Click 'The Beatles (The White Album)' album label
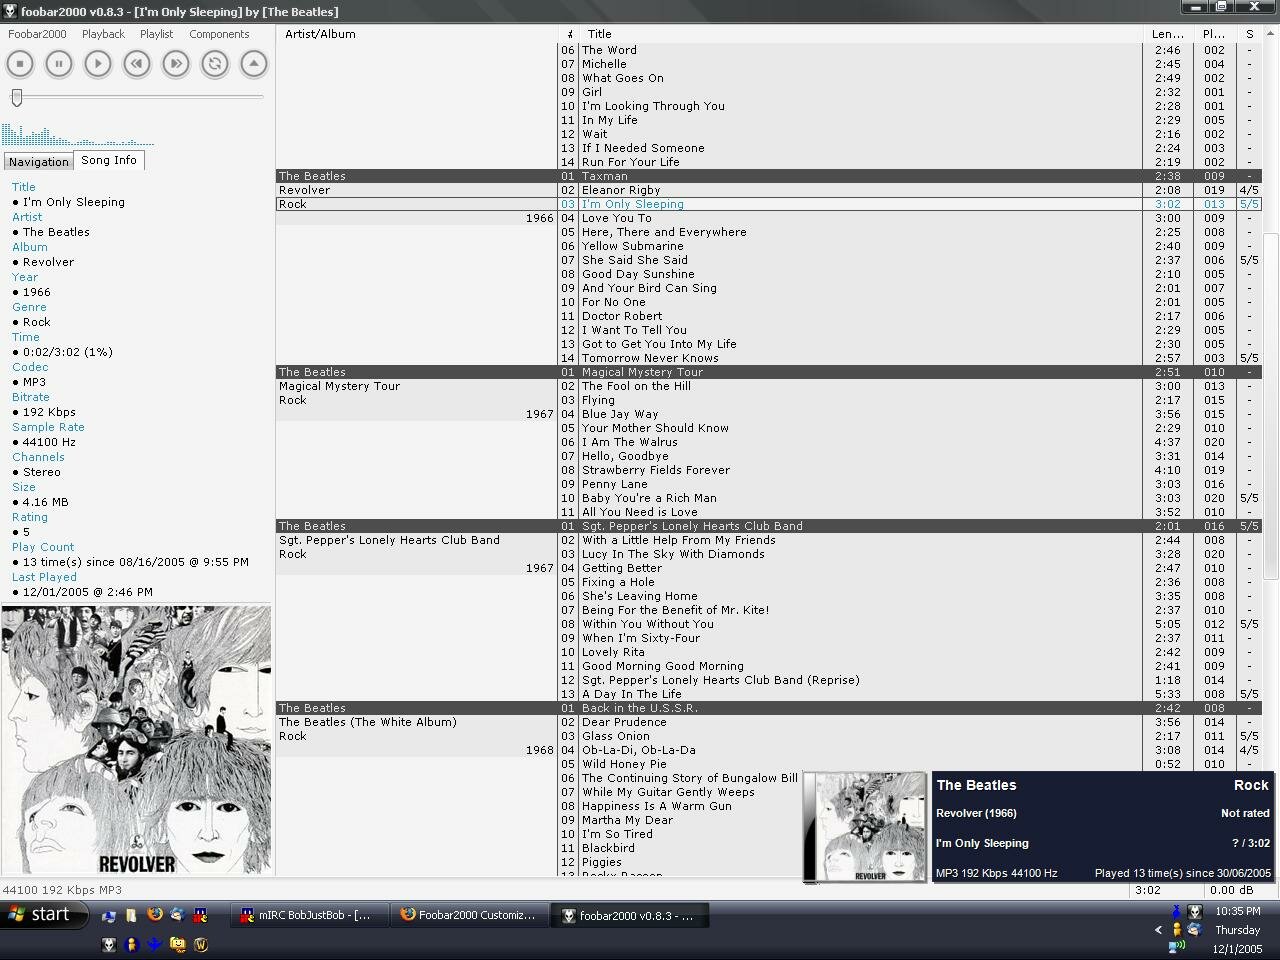 tap(367, 722)
